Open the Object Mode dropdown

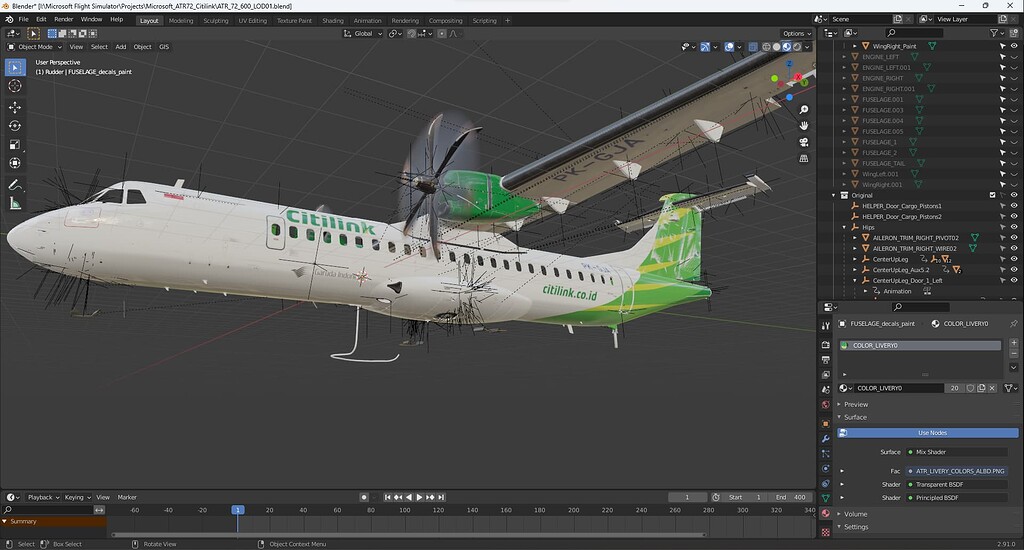[x=35, y=47]
